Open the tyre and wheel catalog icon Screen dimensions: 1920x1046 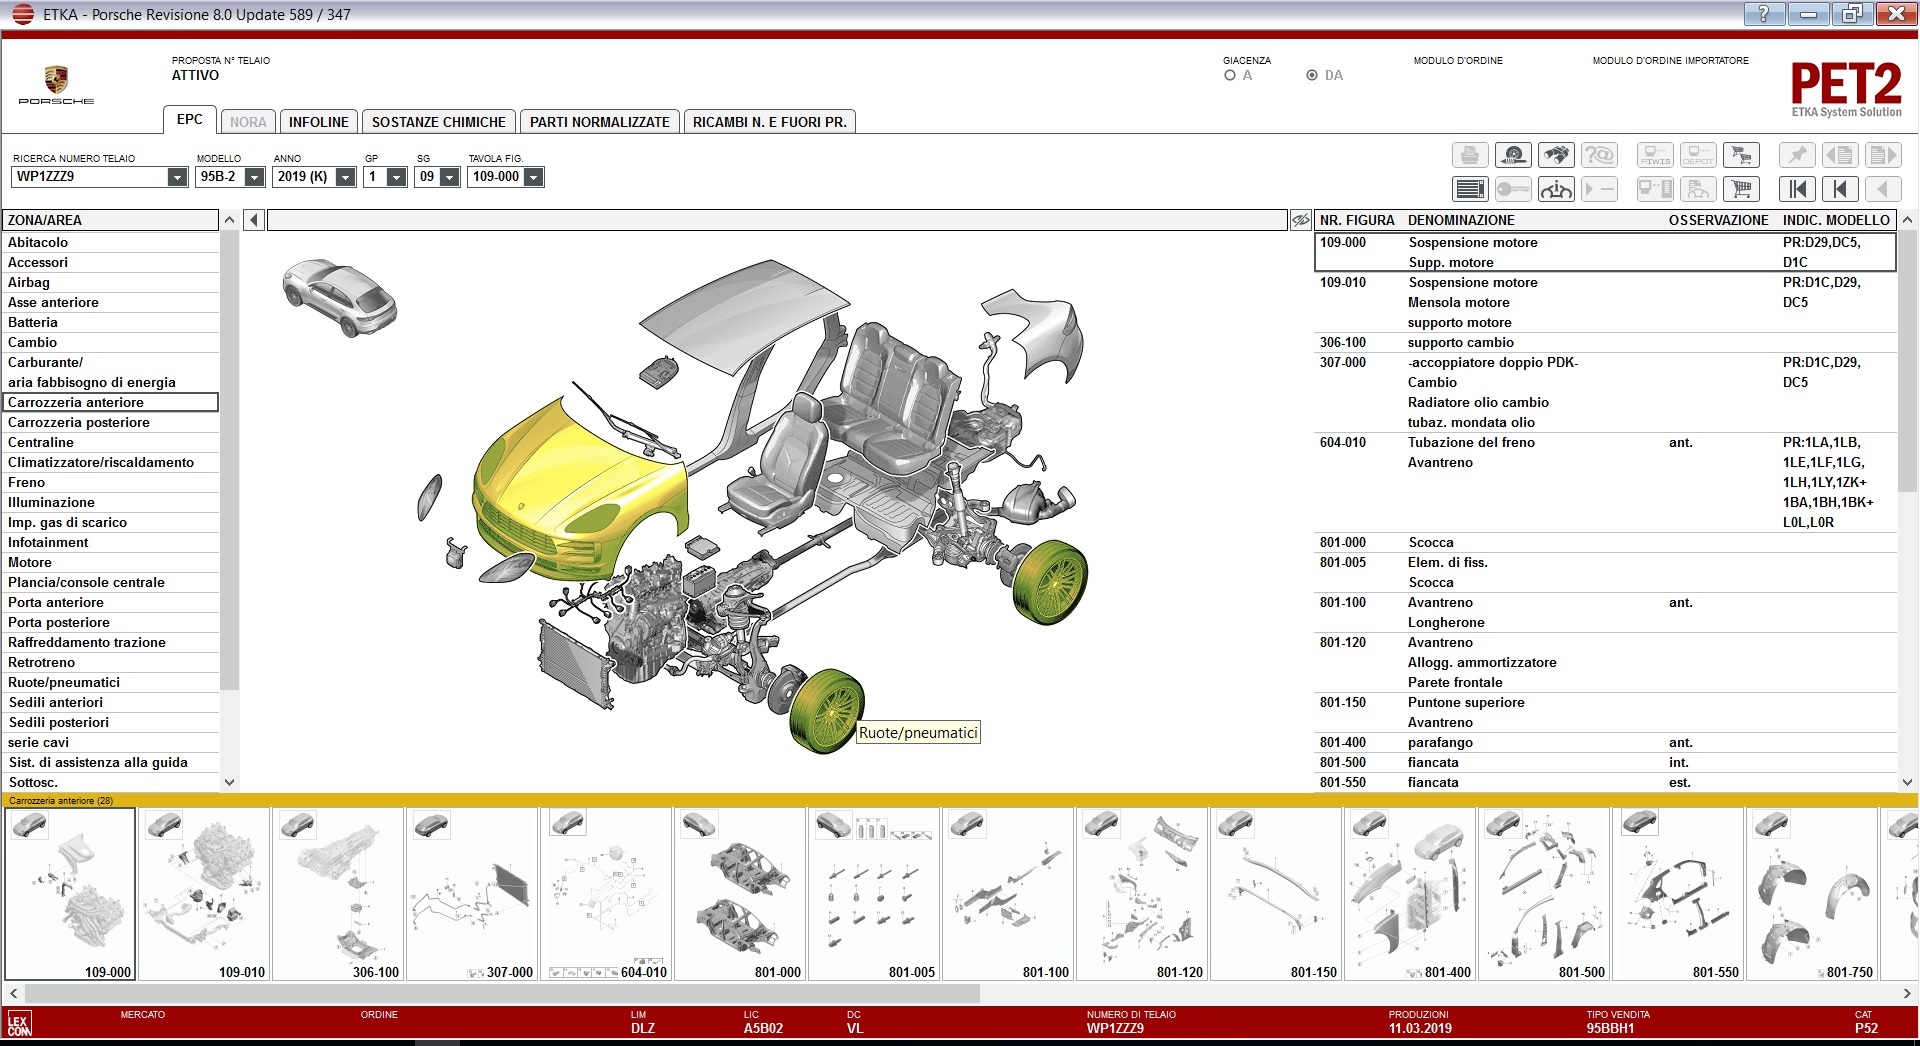click(x=1513, y=155)
